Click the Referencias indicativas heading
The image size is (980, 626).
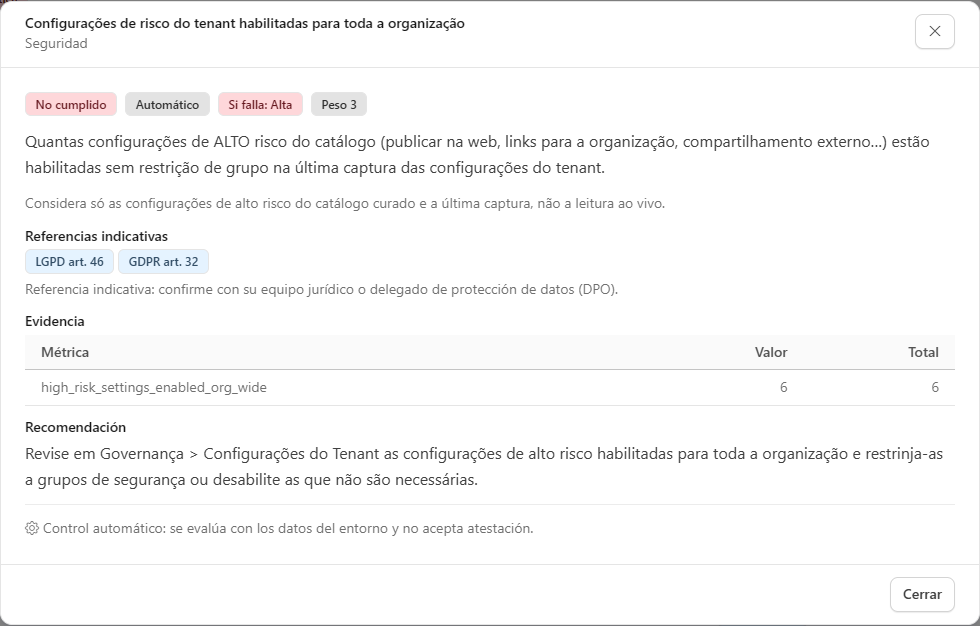pos(96,236)
